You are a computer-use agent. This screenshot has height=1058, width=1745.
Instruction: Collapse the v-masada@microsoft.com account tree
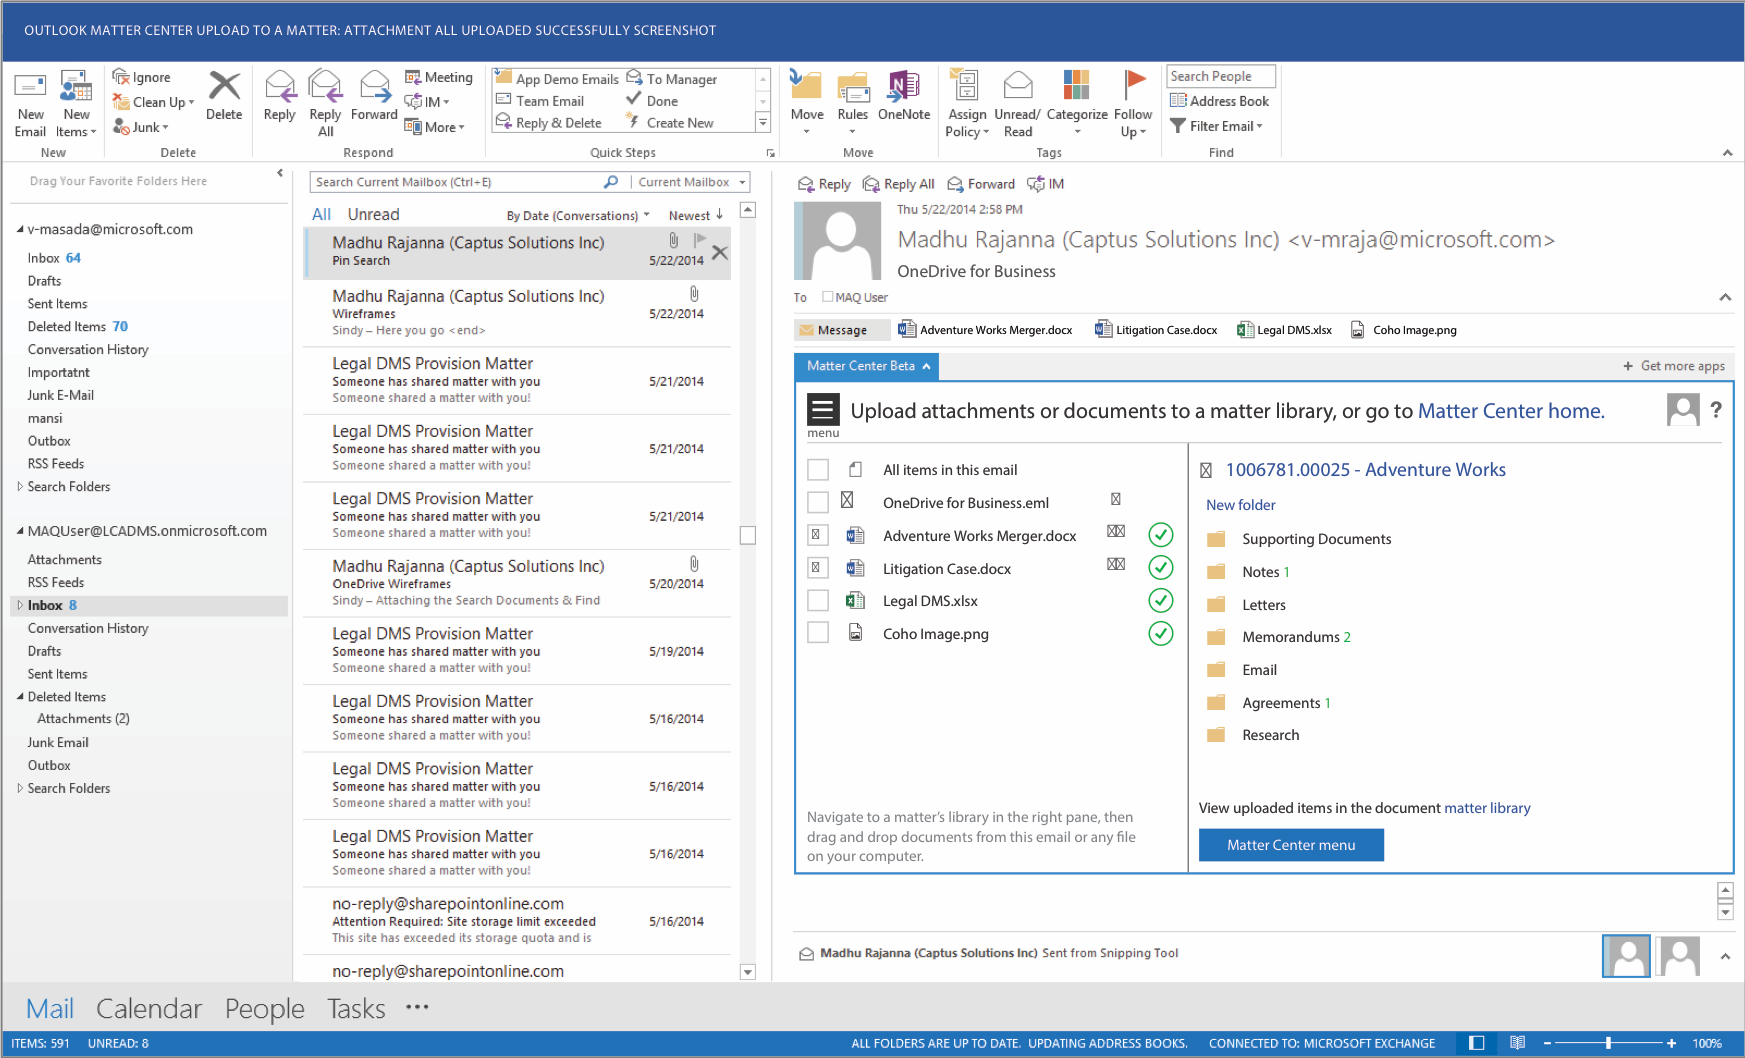pos(19,229)
